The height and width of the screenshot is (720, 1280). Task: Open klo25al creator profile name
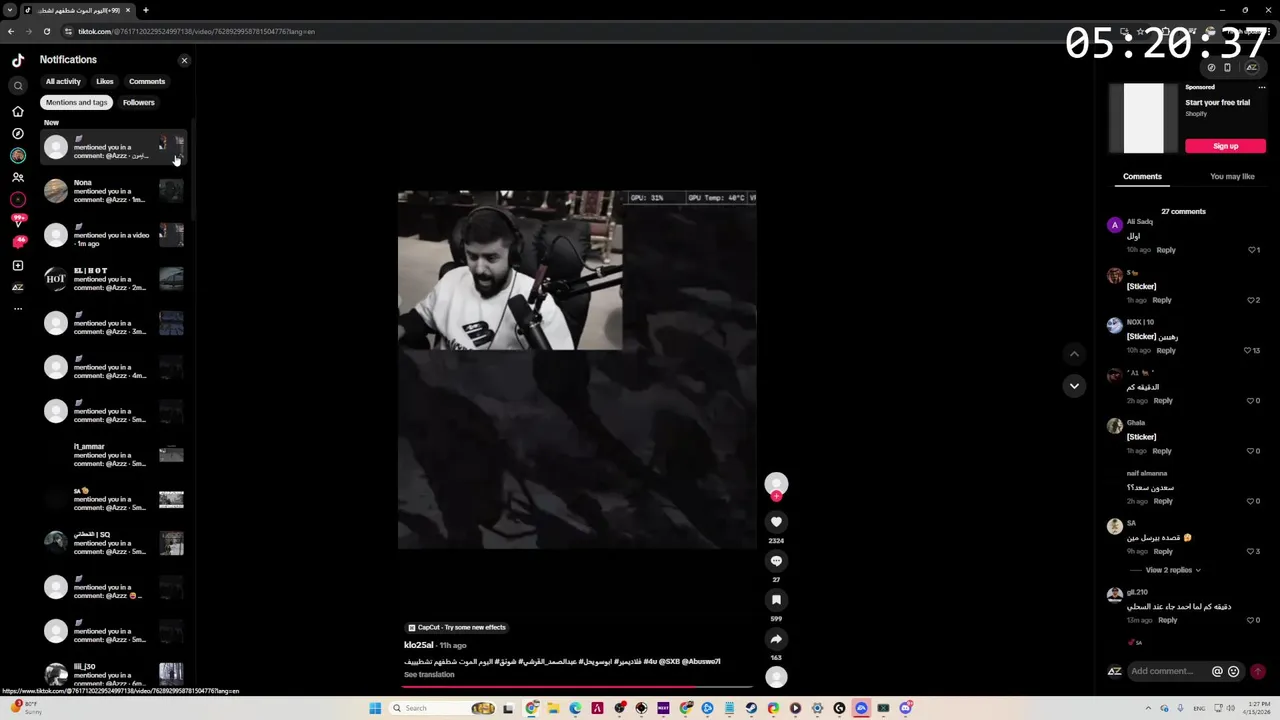coord(419,645)
